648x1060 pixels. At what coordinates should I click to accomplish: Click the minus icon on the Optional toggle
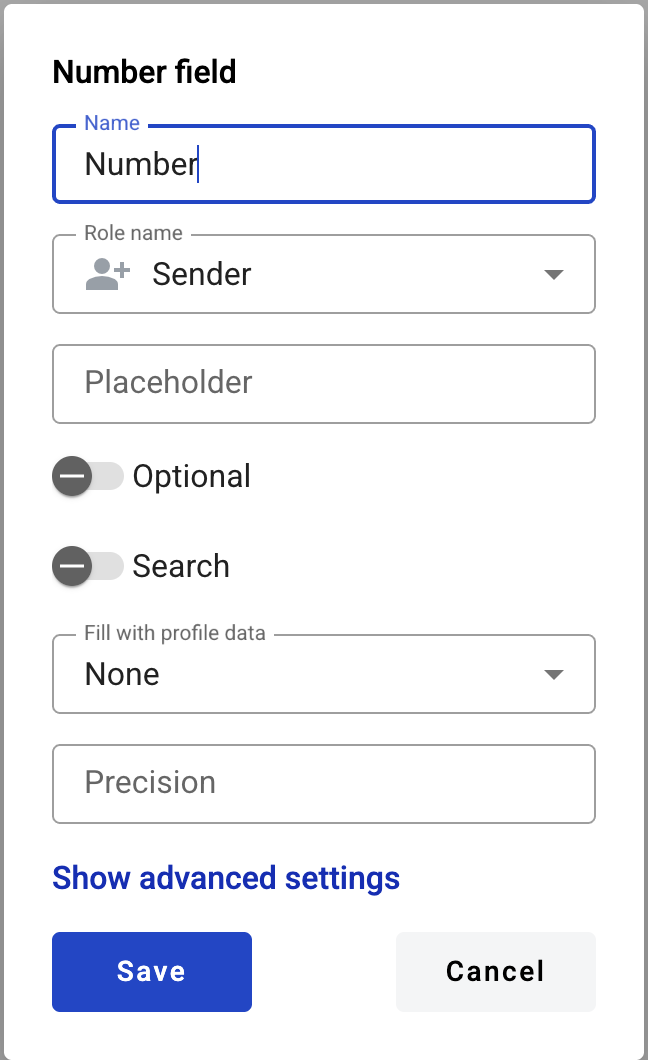71,476
